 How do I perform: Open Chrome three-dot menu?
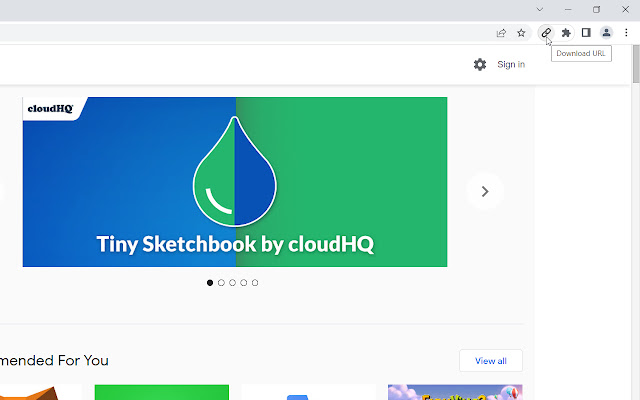coord(626,33)
